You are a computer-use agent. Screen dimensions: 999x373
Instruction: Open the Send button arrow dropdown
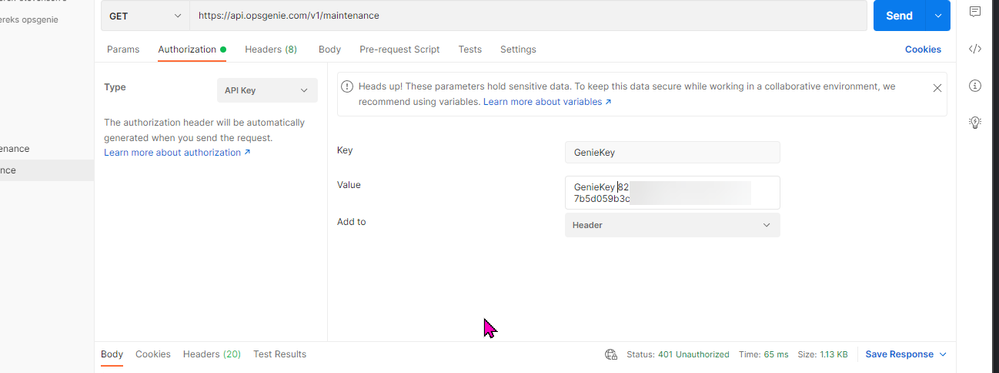[938, 16]
